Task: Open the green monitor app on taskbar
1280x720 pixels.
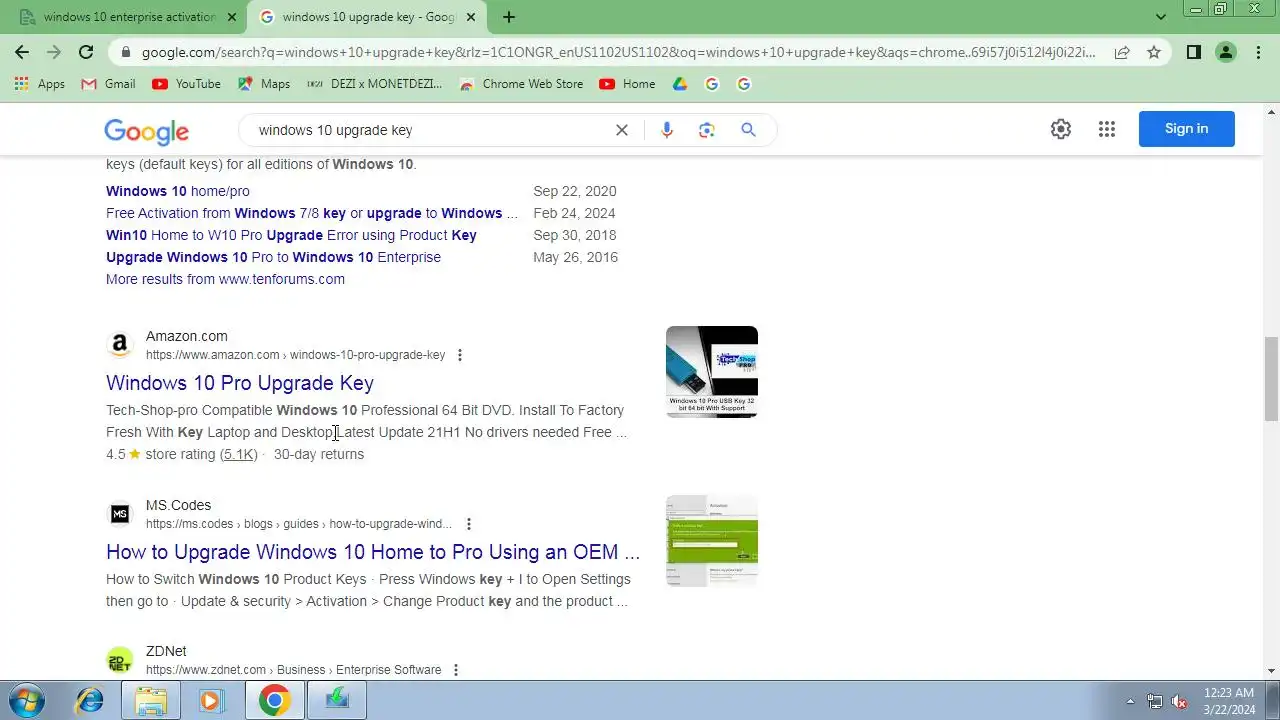Action: tap(337, 700)
